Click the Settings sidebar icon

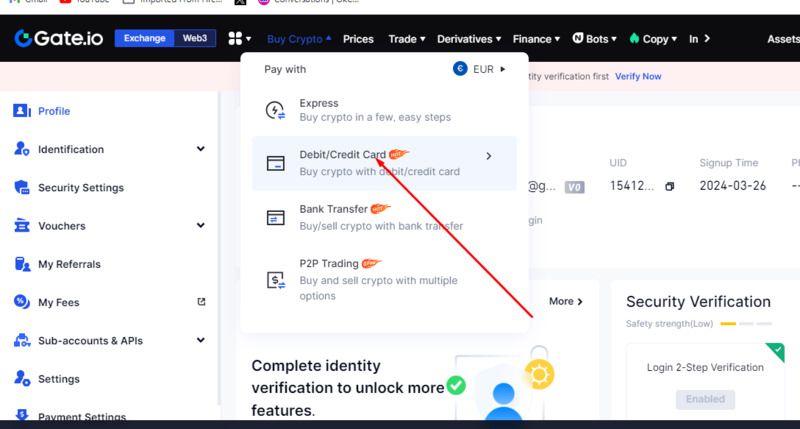pos(21,378)
